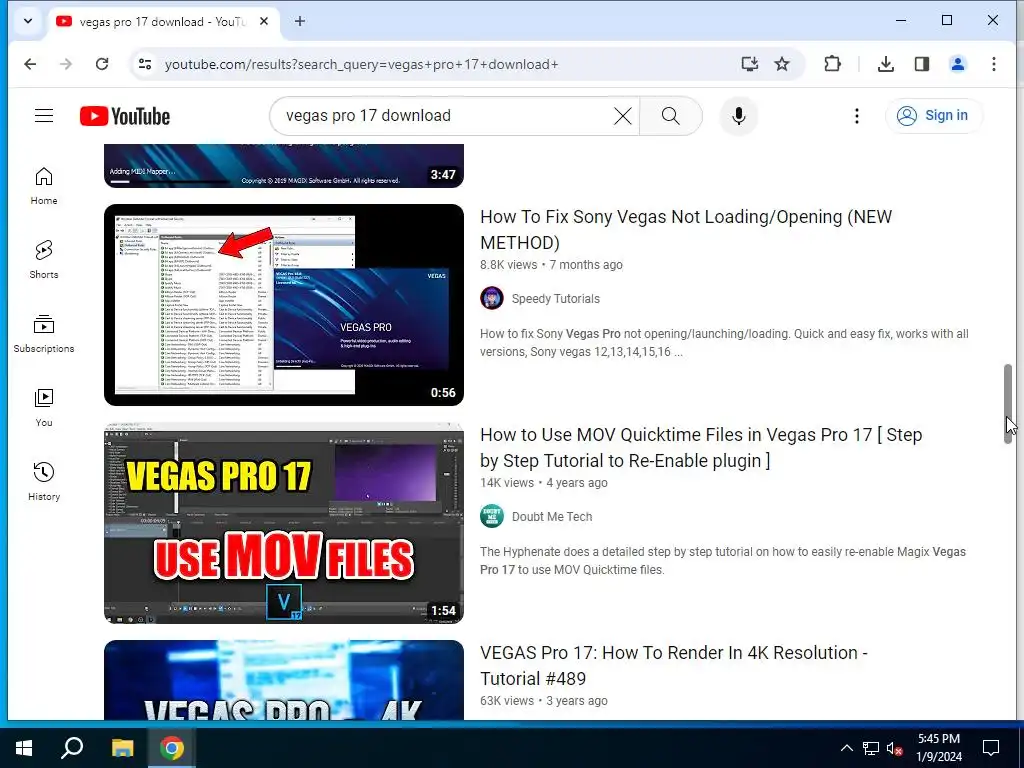The width and height of the screenshot is (1024, 768).
Task: Open Chrome downloads
Action: point(886,64)
